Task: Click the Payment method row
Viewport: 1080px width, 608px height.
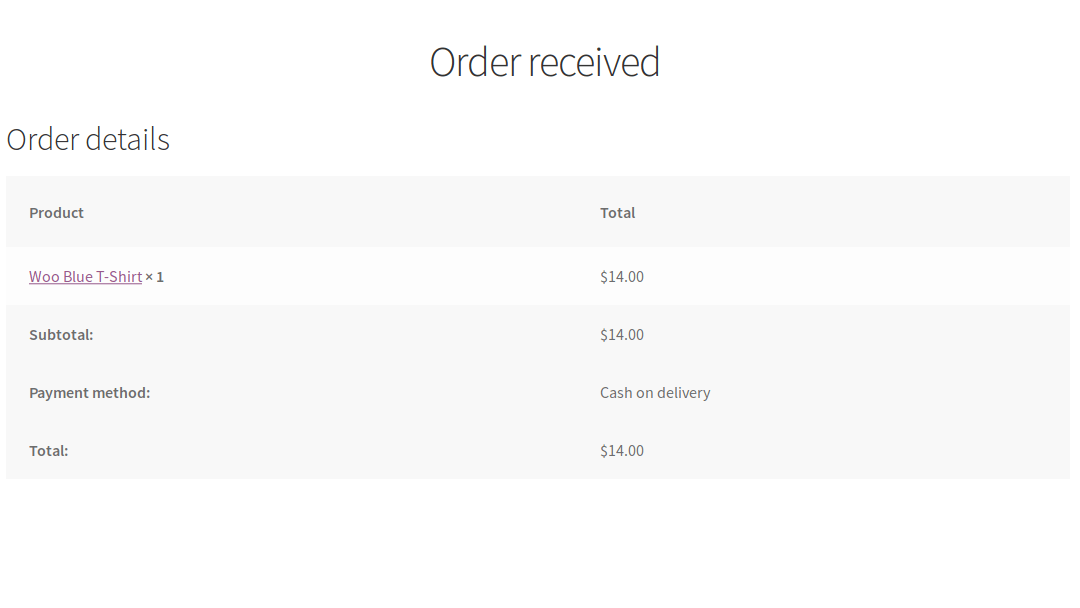Action: [x=400, y=392]
